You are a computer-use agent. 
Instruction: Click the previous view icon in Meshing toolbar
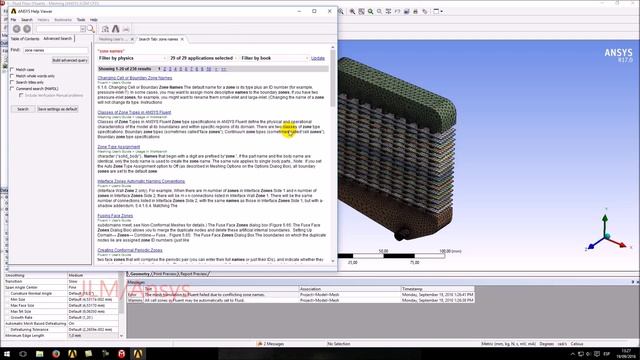397,11
